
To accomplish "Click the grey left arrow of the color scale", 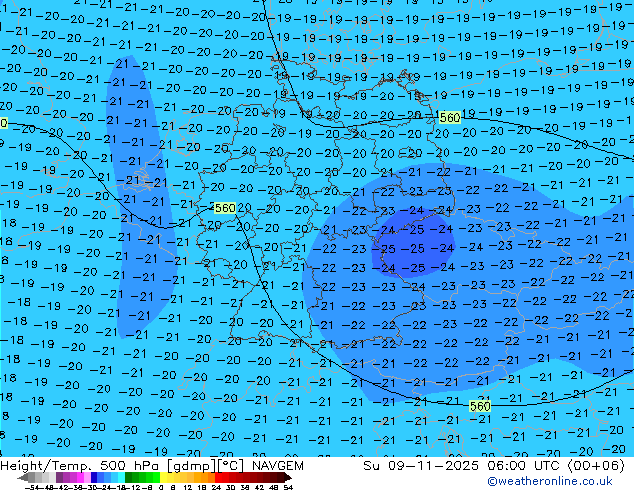I will 22,477.
